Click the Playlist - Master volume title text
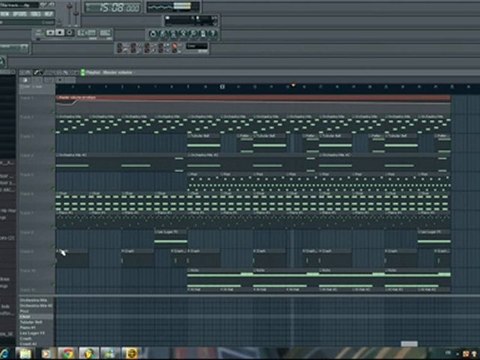This screenshot has width=480, height=360. point(109,72)
